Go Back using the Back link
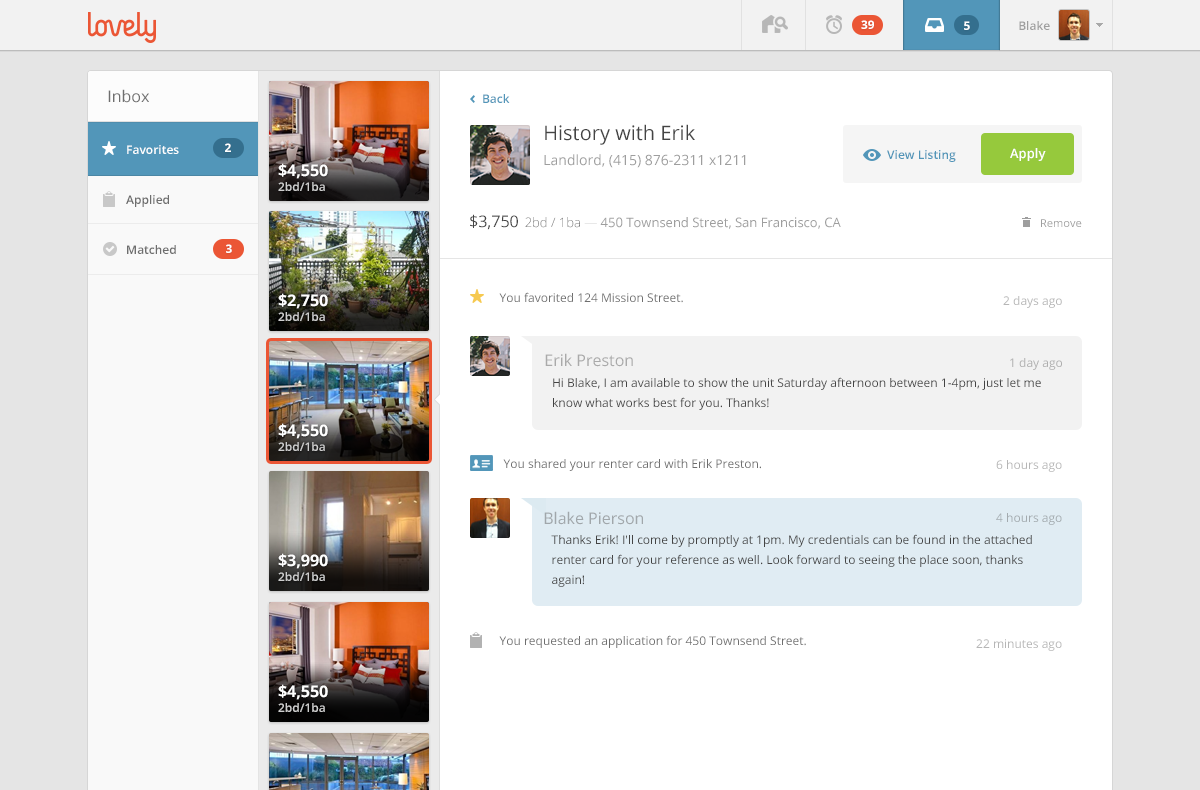Image resolution: width=1200 pixels, height=790 pixels. pos(490,99)
